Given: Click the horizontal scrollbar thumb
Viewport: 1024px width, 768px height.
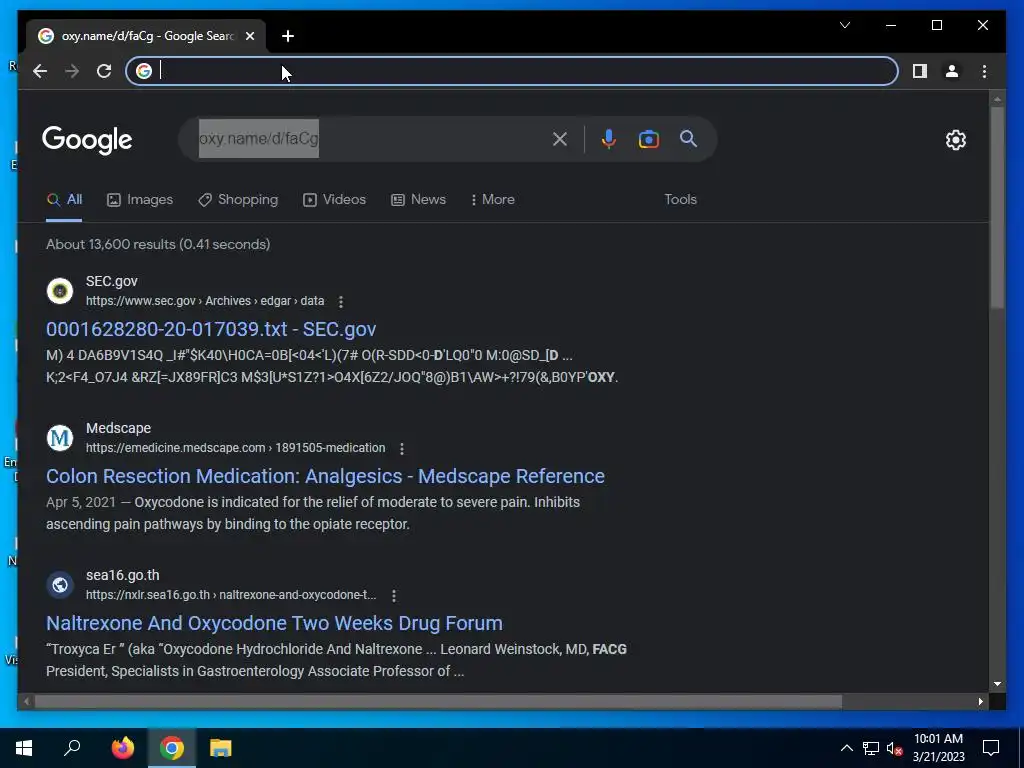Looking at the screenshot, I should pyautogui.click(x=438, y=701).
